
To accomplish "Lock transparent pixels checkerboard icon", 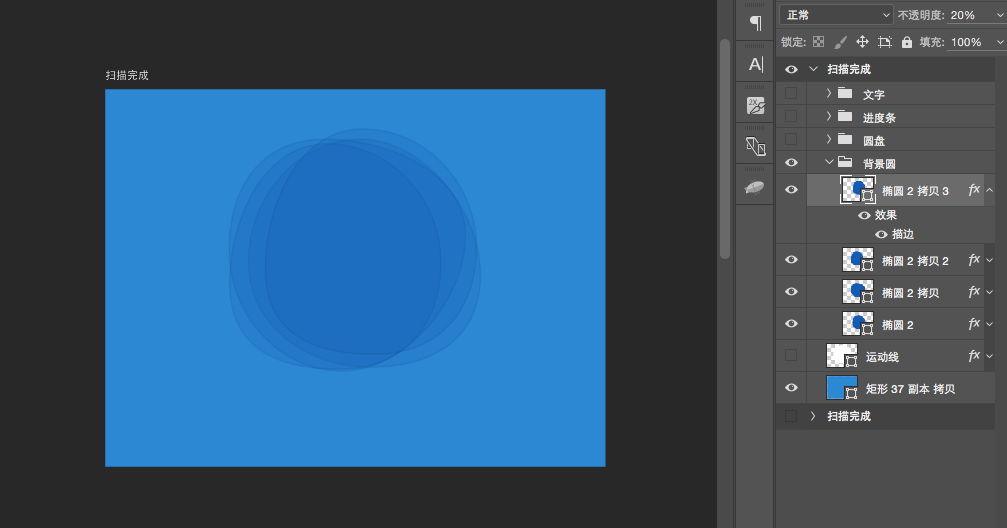I will click(x=818, y=42).
